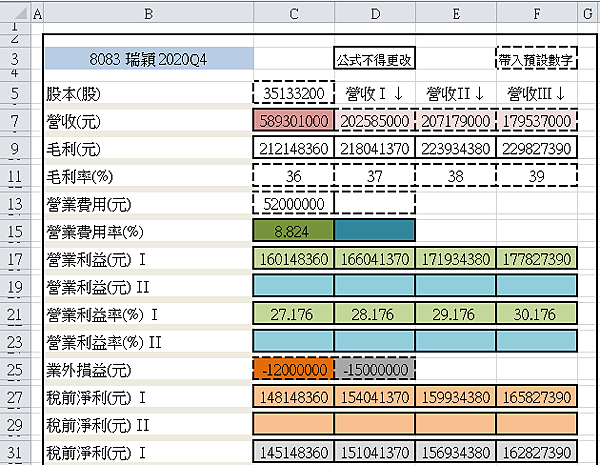
Task: Select operating income cell 166041370
Action: (x=375, y=259)
